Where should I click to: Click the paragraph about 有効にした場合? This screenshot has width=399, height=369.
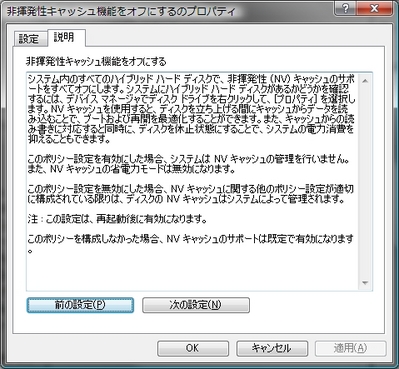coord(189,164)
